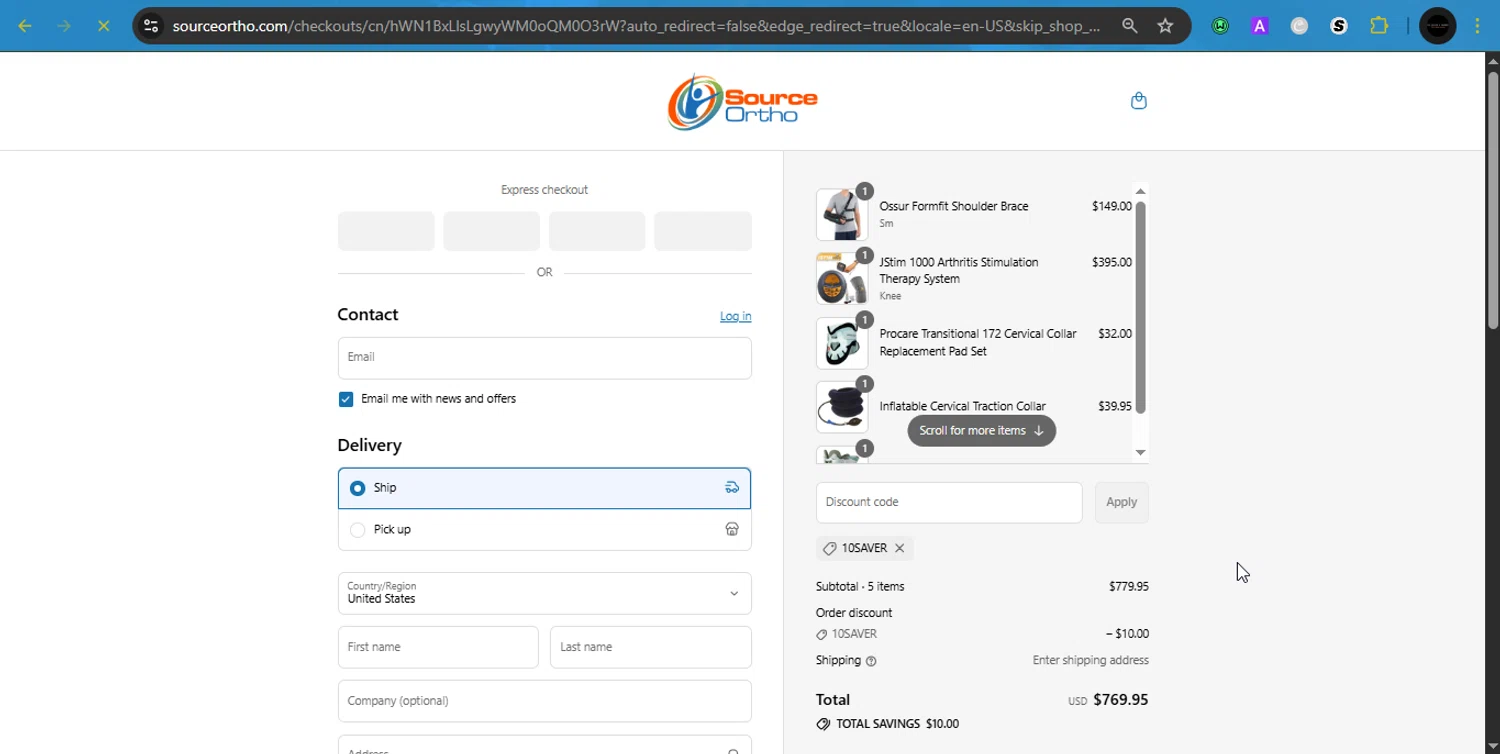Select the Ship delivery option

[544, 488]
